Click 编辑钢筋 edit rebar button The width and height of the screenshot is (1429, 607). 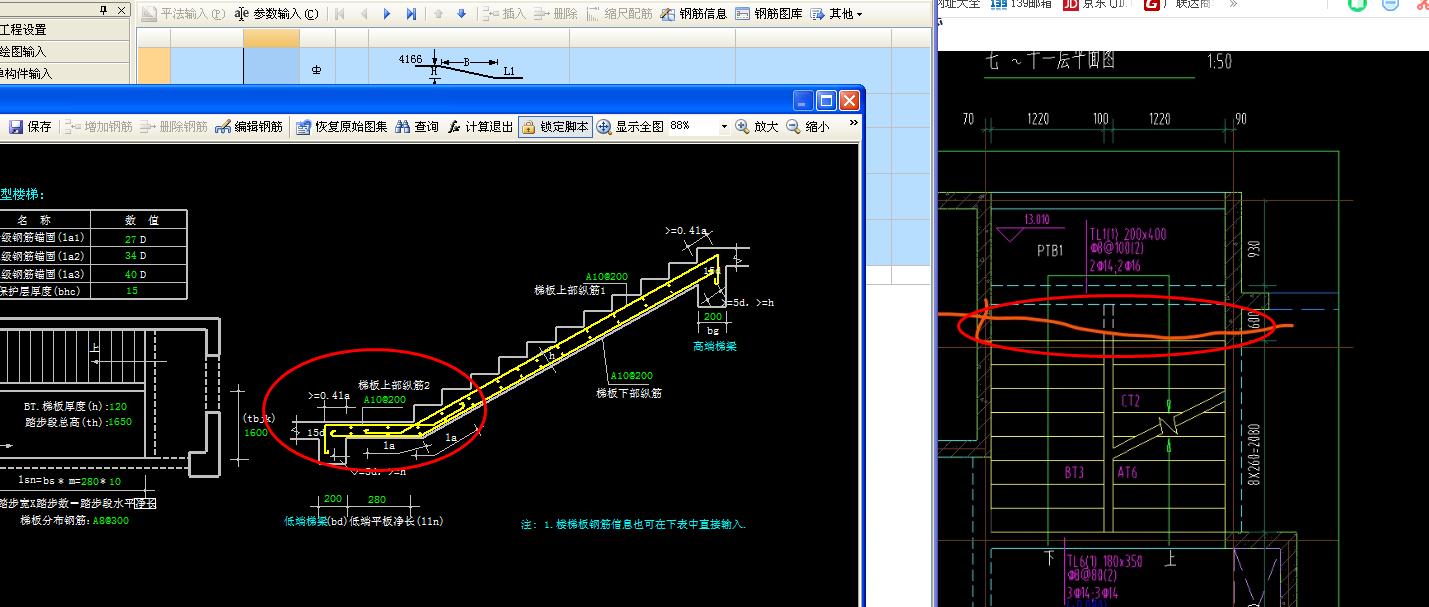point(249,127)
